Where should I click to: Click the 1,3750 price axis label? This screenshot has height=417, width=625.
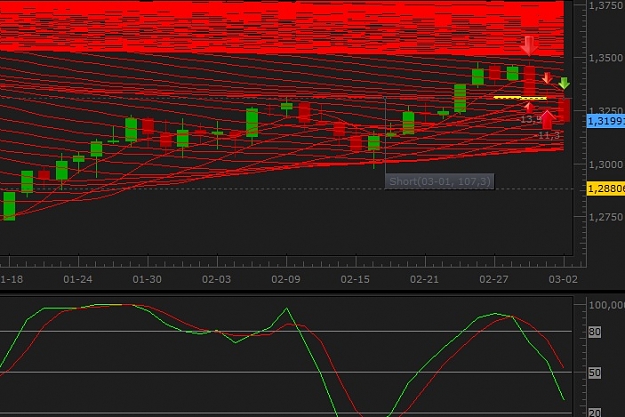click(x=606, y=6)
